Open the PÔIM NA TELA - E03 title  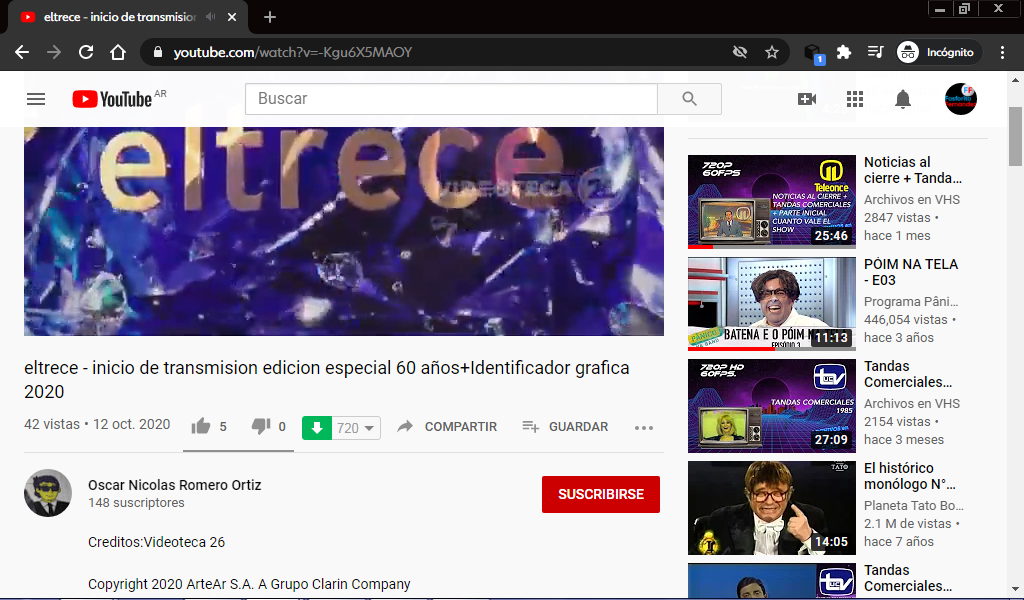pos(910,272)
